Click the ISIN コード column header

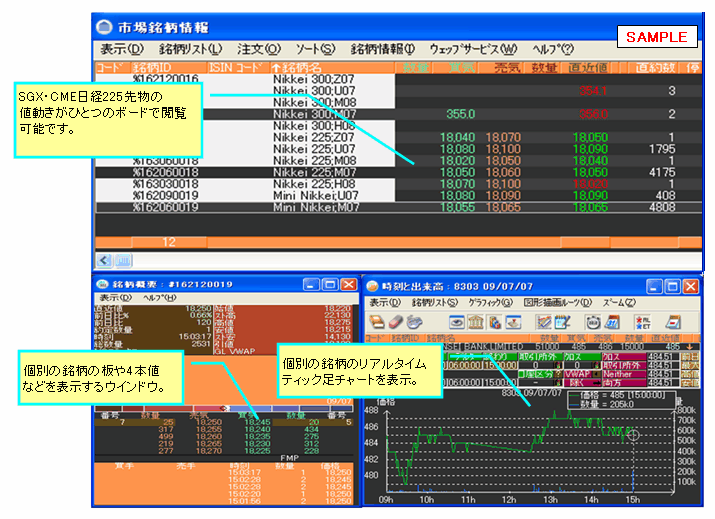[x=238, y=67]
